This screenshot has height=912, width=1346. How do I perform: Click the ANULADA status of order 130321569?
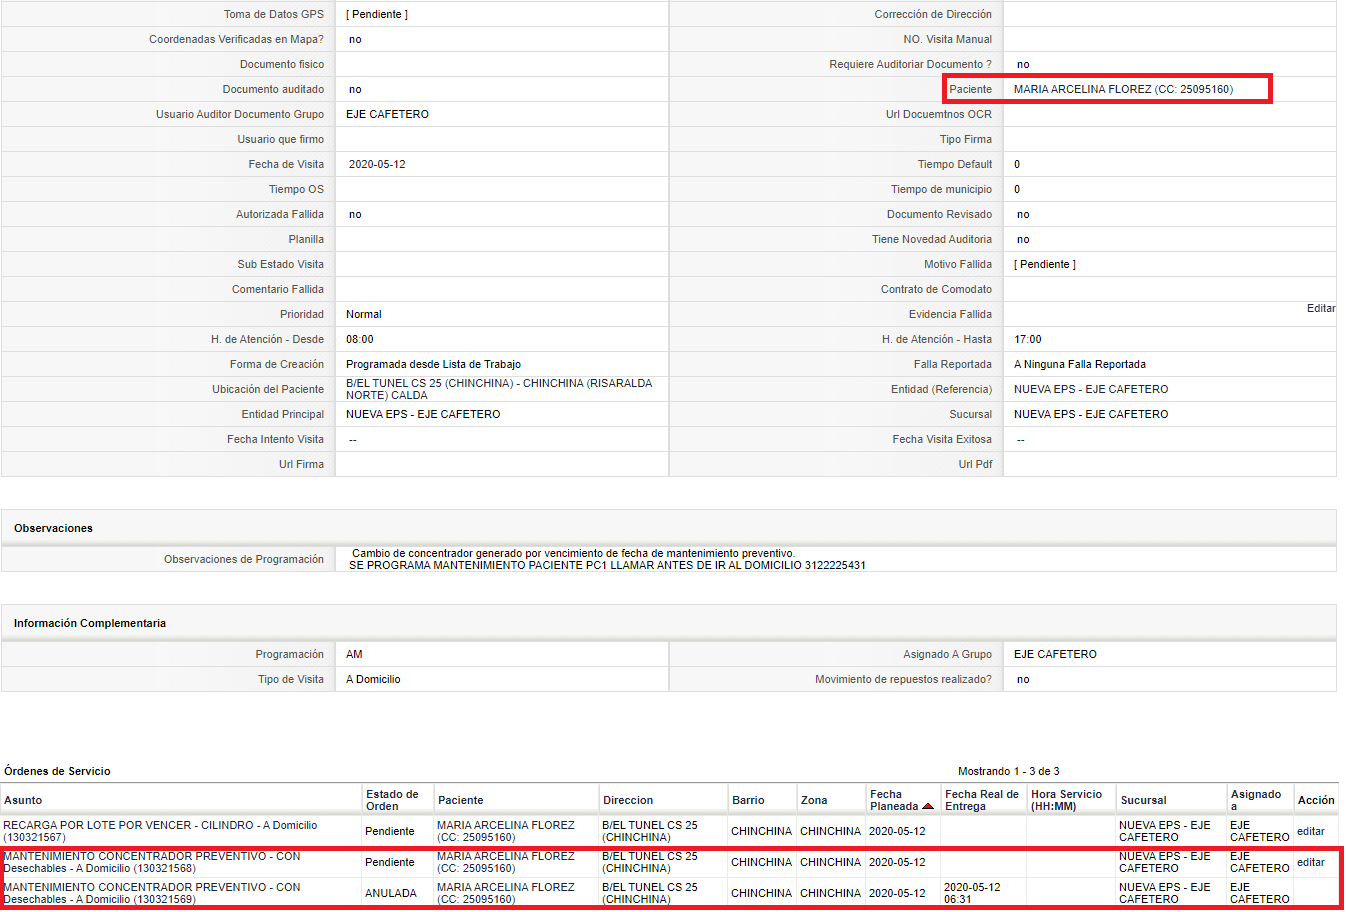pos(391,893)
